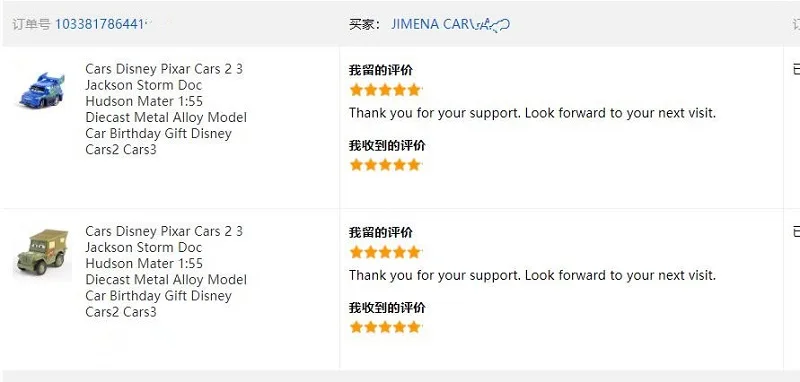The height and width of the screenshot is (382, 800).
Task: Click fifth star in first 我留的评价 rating
Action: pyautogui.click(x=414, y=90)
